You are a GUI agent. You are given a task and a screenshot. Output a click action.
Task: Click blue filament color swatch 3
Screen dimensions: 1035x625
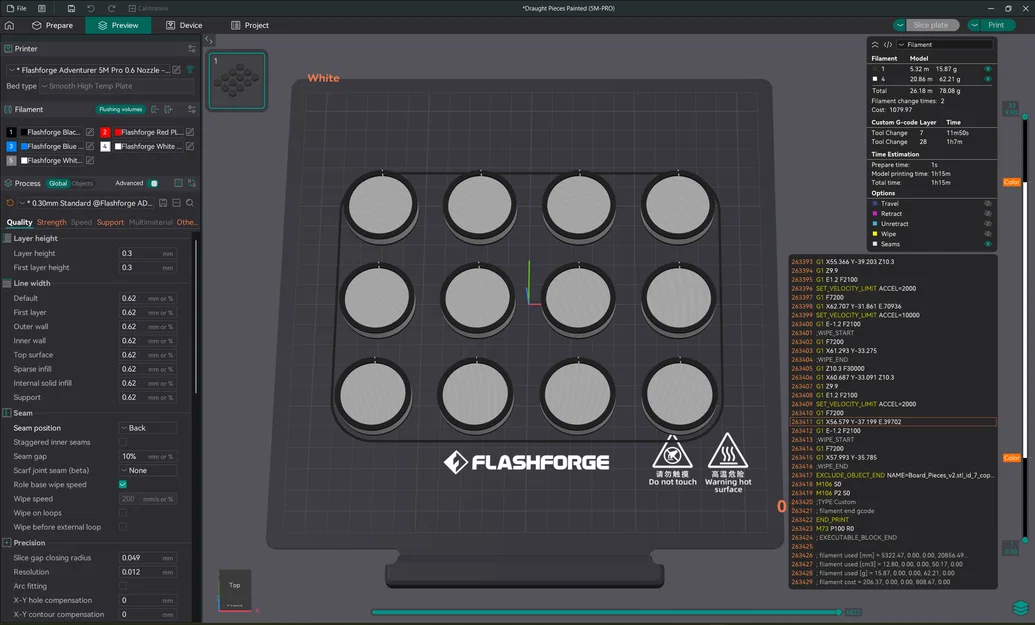point(11,147)
